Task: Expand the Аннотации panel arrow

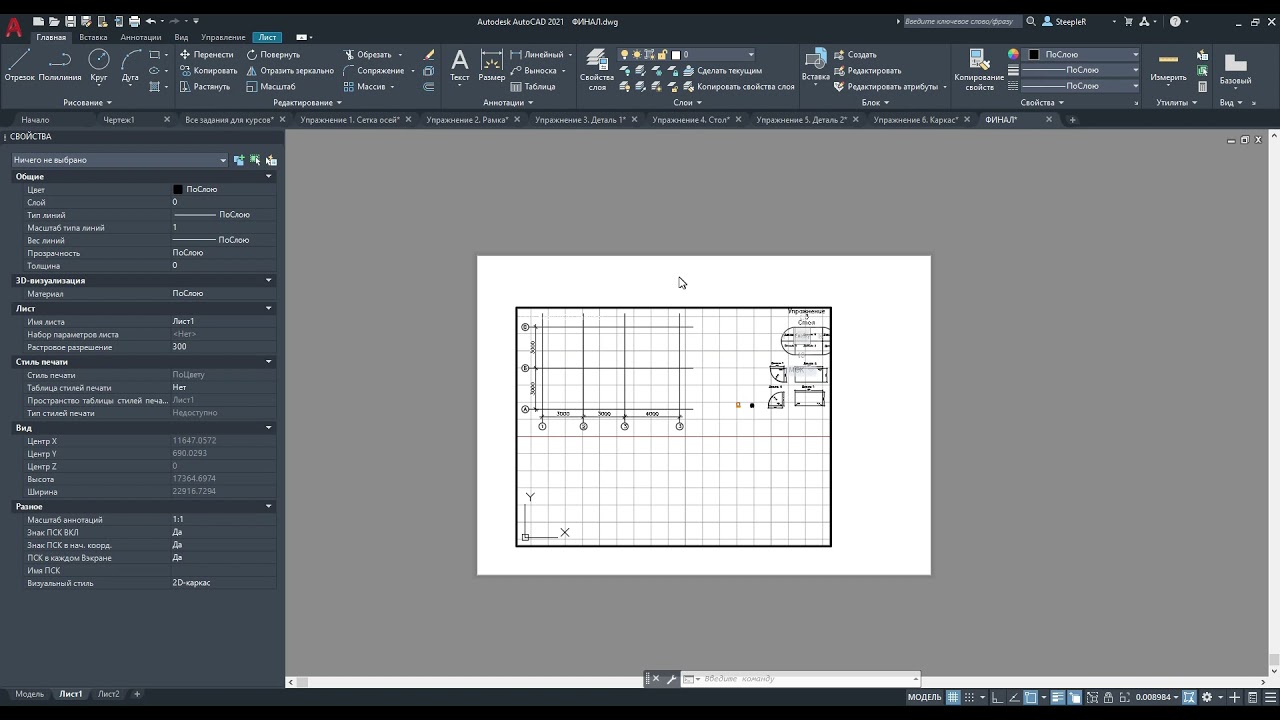Action: [x=530, y=103]
